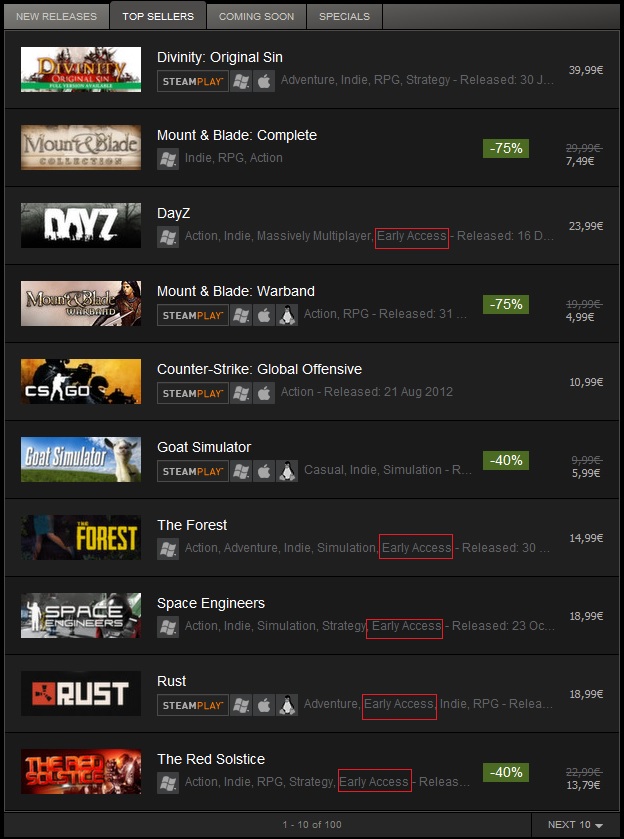The image size is (624, 839).
Task: Click the -75% discount badge on Mount & Blade: Complete
Action: tap(506, 148)
